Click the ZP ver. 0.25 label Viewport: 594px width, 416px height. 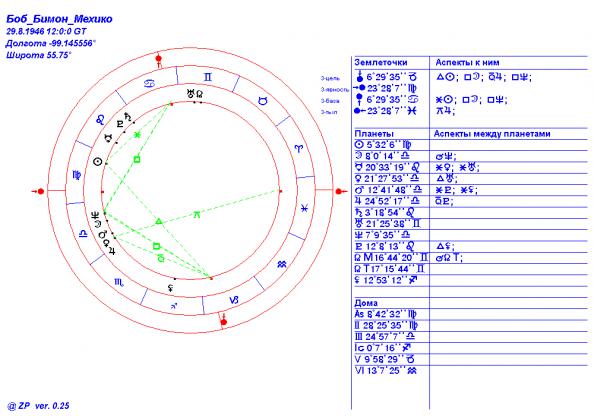point(38,406)
